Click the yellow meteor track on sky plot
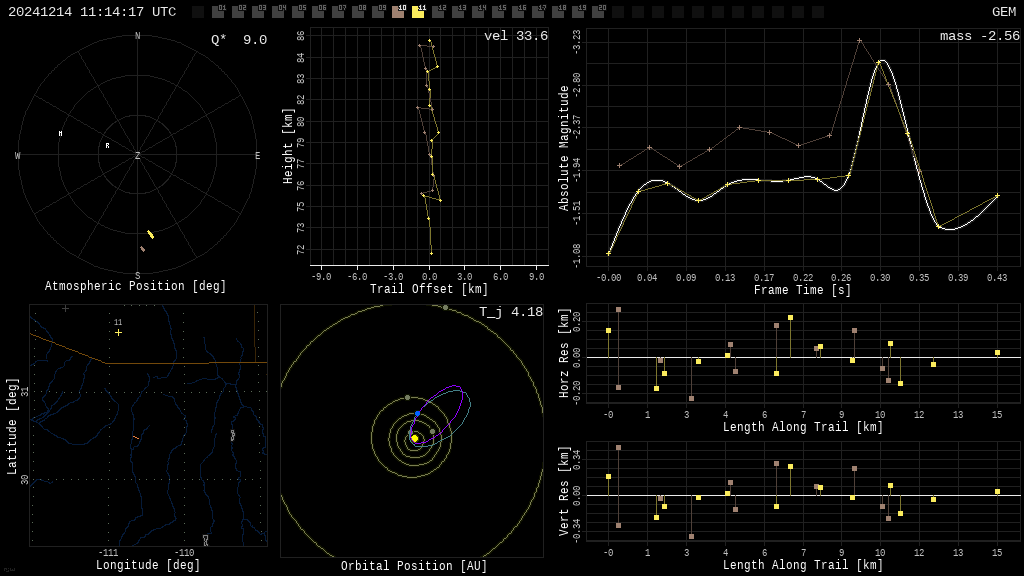 click(151, 234)
